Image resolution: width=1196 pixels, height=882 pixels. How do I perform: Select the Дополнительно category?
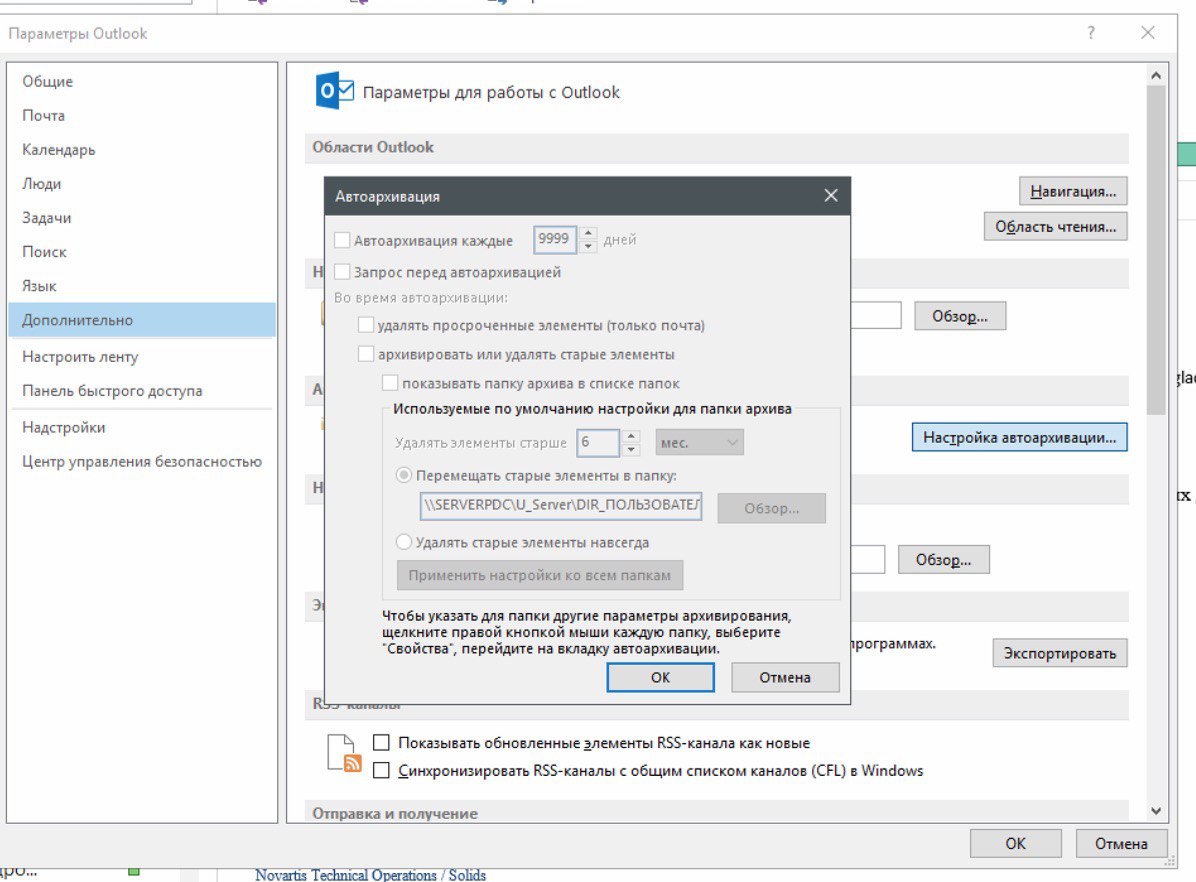click(142, 320)
